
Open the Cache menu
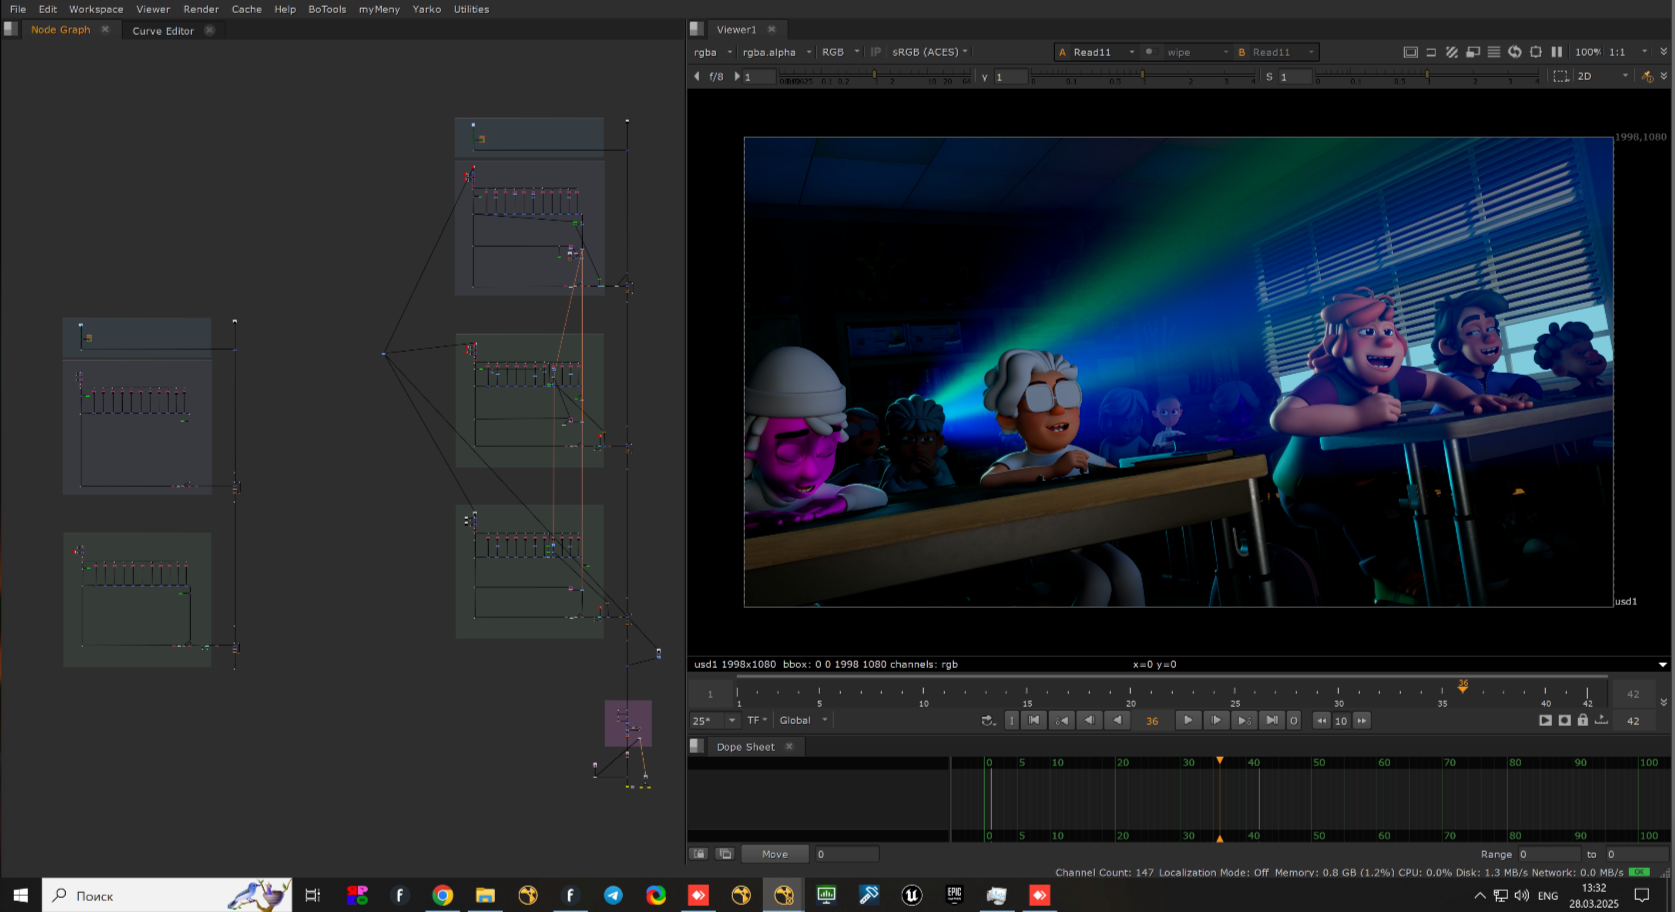(x=247, y=9)
